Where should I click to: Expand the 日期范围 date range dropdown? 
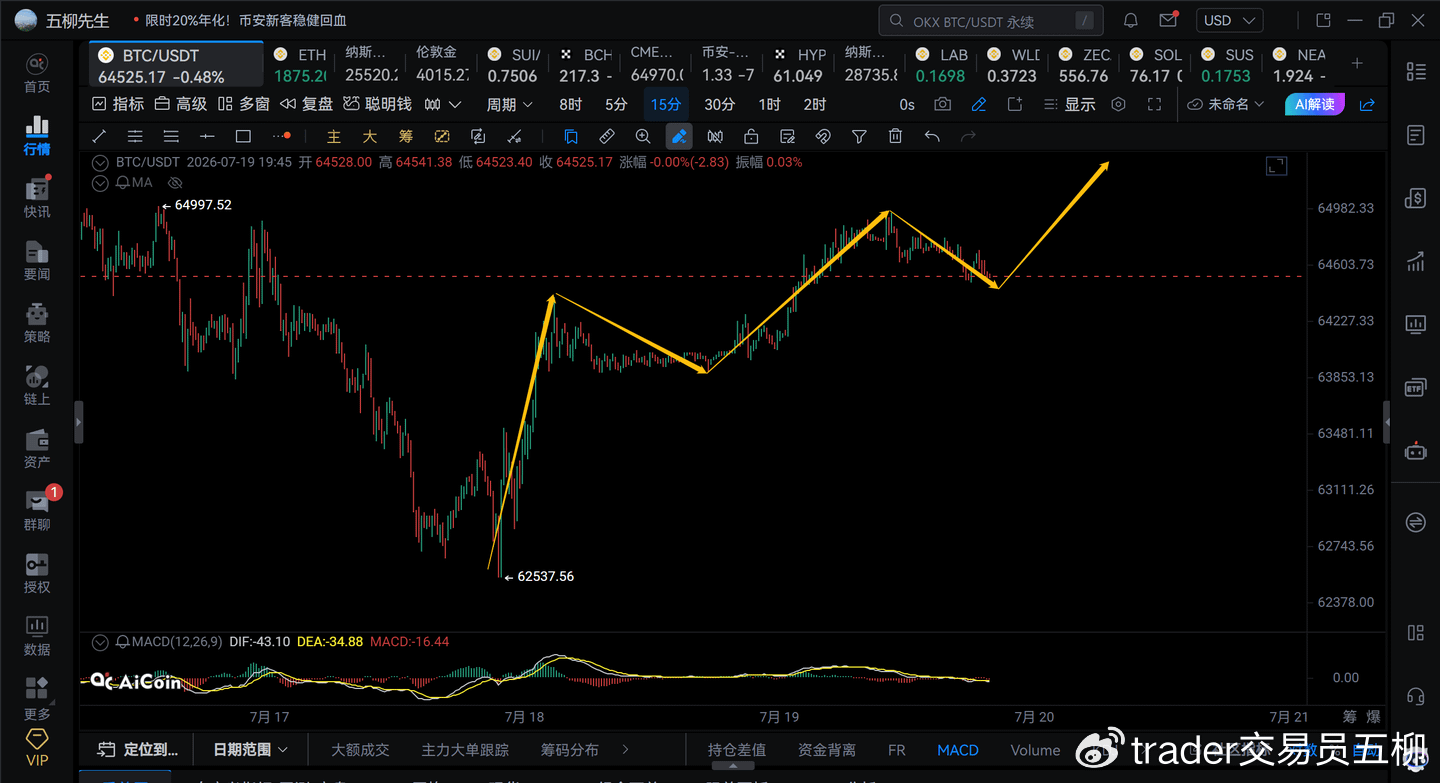click(x=251, y=749)
